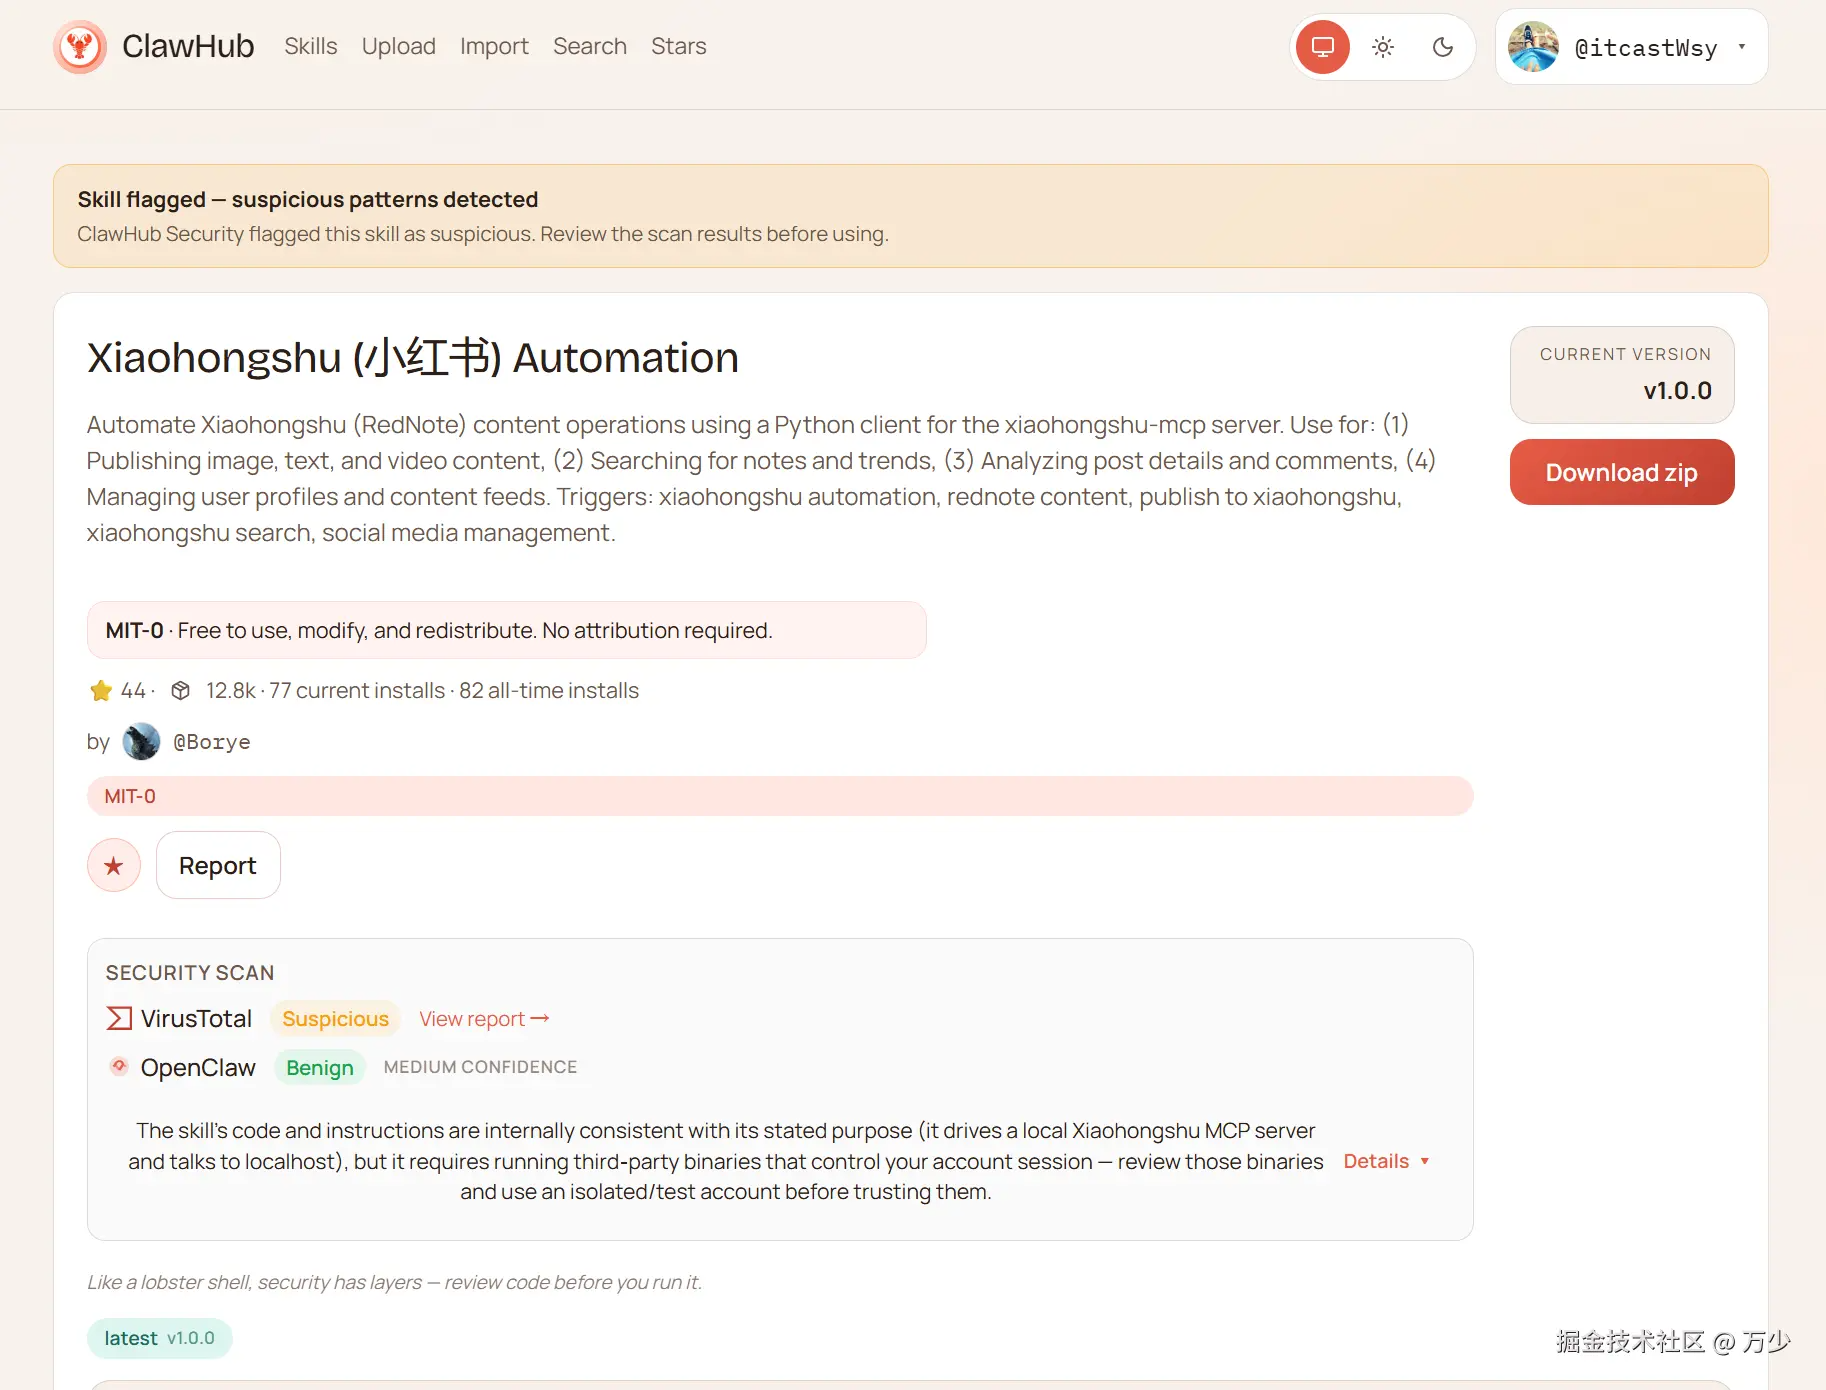This screenshot has height=1390, width=1826.
Task: Report this skill
Action: pyautogui.click(x=218, y=865)
